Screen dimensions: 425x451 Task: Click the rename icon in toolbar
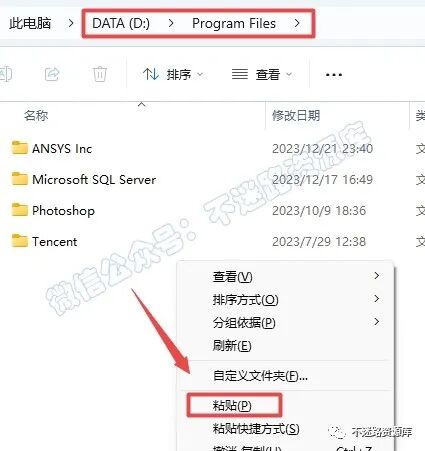pos(5,74)
